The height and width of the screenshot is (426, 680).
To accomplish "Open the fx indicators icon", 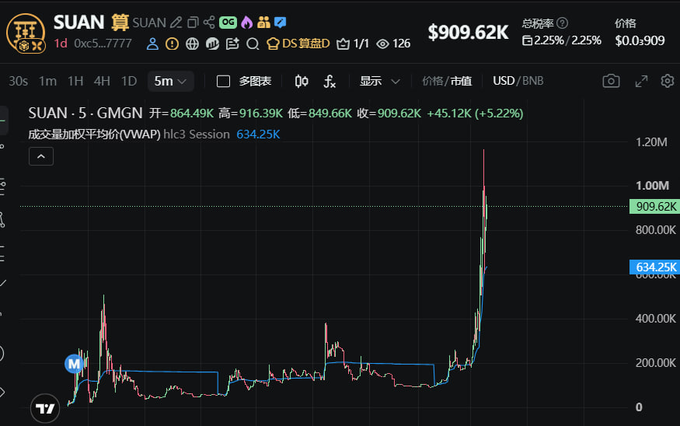I will pos(330,81).
